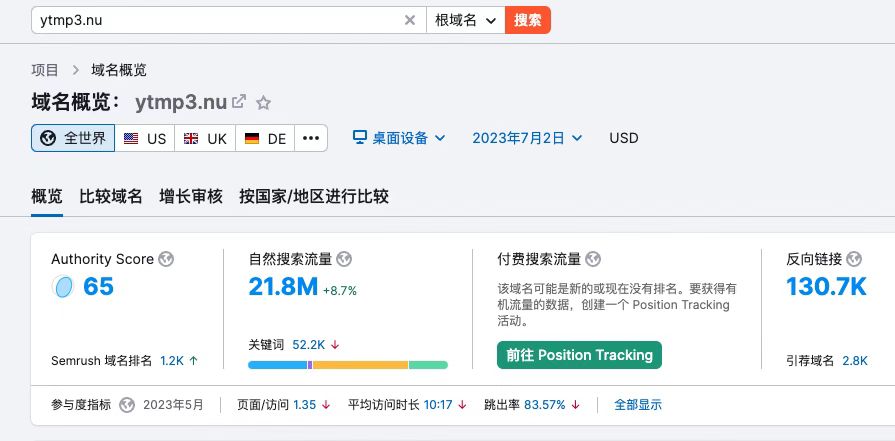Click the 2023年5月 engagement date
The width and height of the screenshot is (895, 441).
pyautogui.click(x=173, y=405)
